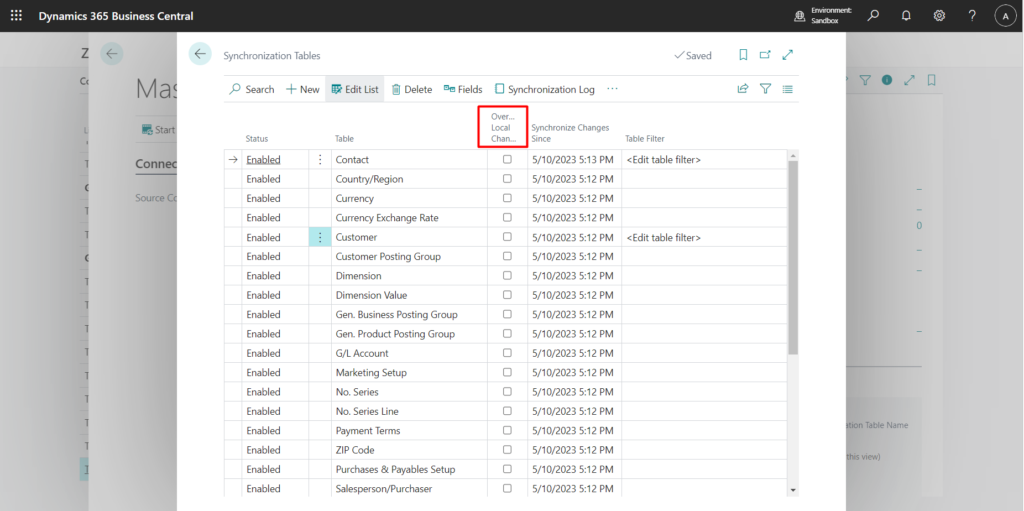This screenshot has width=1024, height=511.
Task: Click Overwrite Local Change column header
Action: pyautogui.click(x=503, y=127)
